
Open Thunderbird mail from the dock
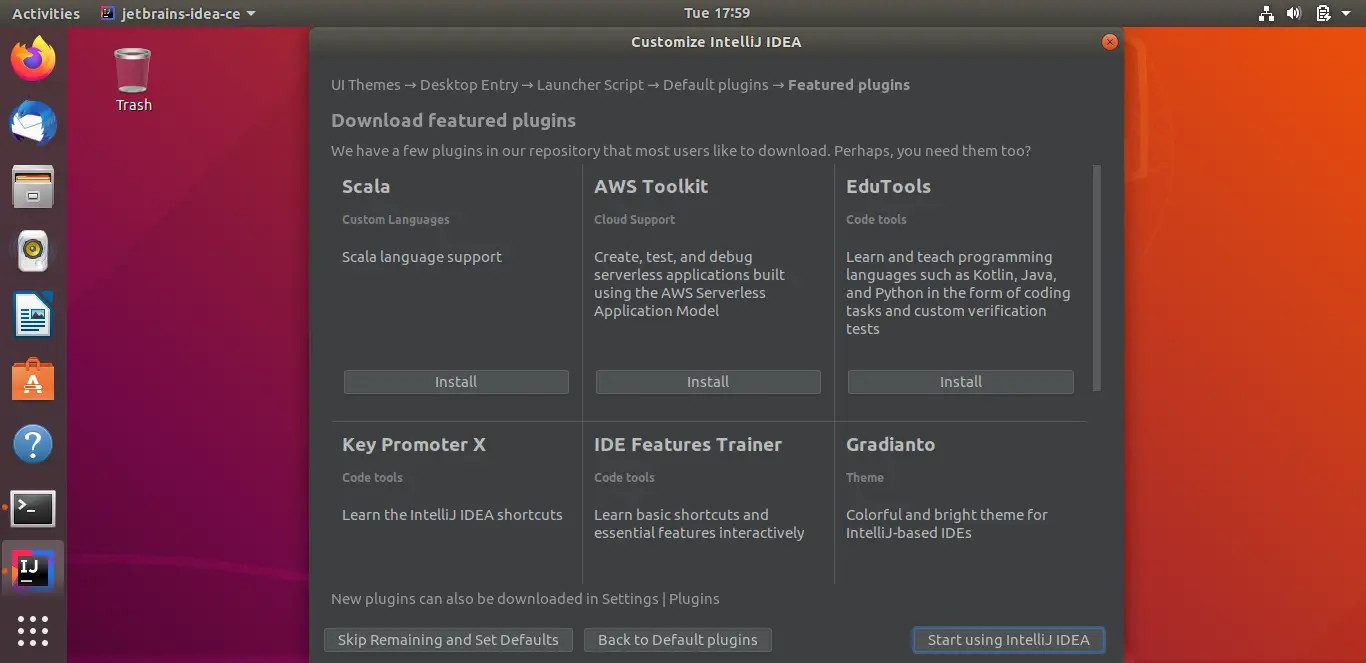[x=33, y=123]
